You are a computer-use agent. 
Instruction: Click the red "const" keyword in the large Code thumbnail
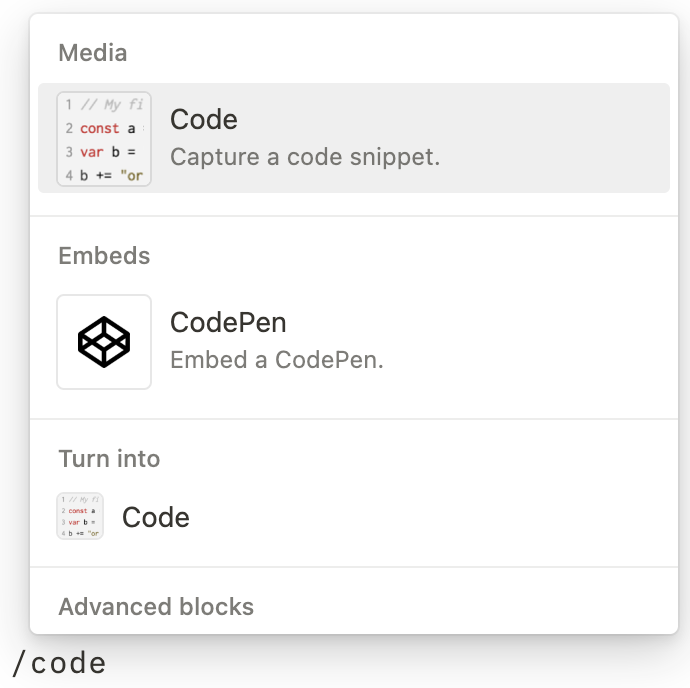[x=100, y=128]
